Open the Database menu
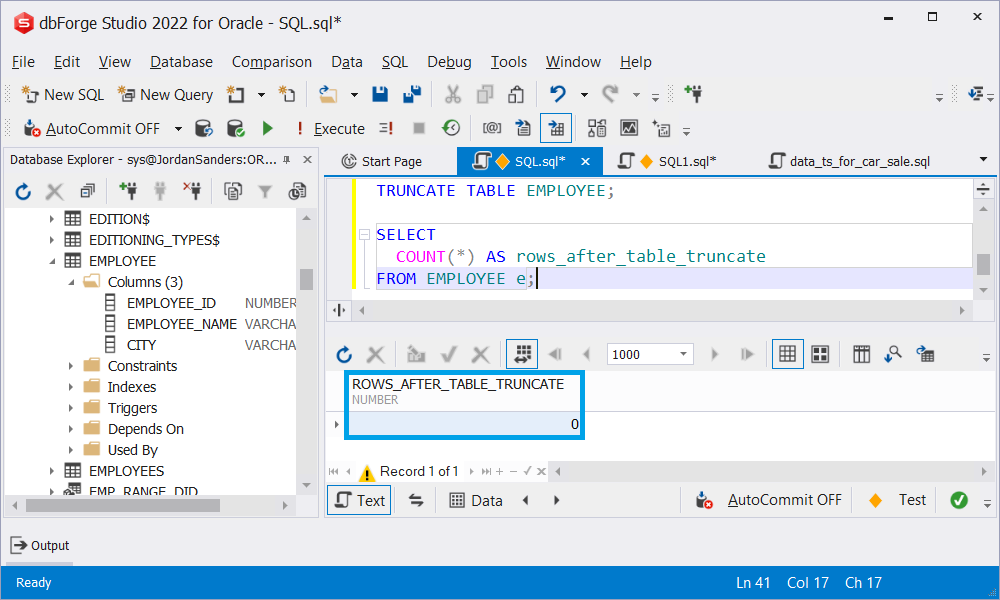Screen dimensions: 1000x600 [x=181, y=61]
